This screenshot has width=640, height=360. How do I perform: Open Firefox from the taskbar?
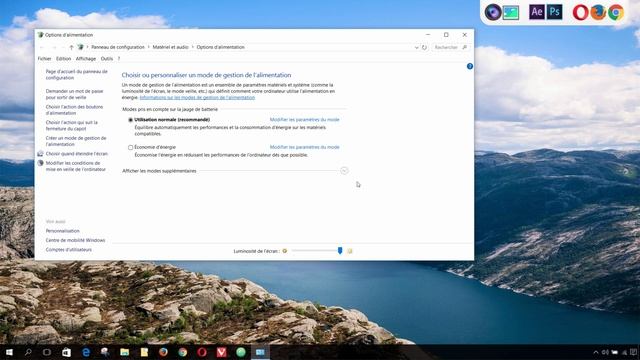point(163,352)
